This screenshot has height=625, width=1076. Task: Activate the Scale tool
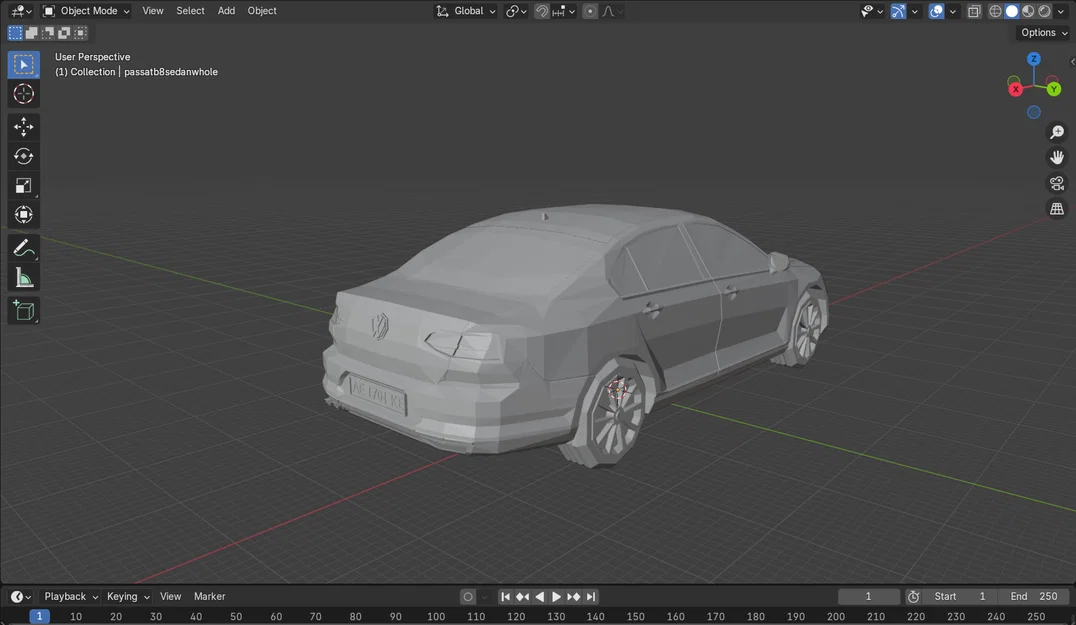(23, 185)
